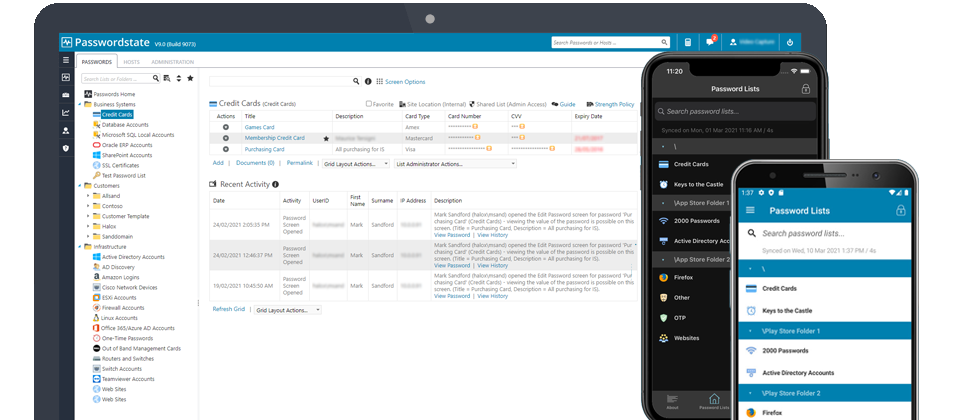Tap the lock icon on the dark iPhone screen
This screenshot has width=960, height=420.
coord(806,89)
